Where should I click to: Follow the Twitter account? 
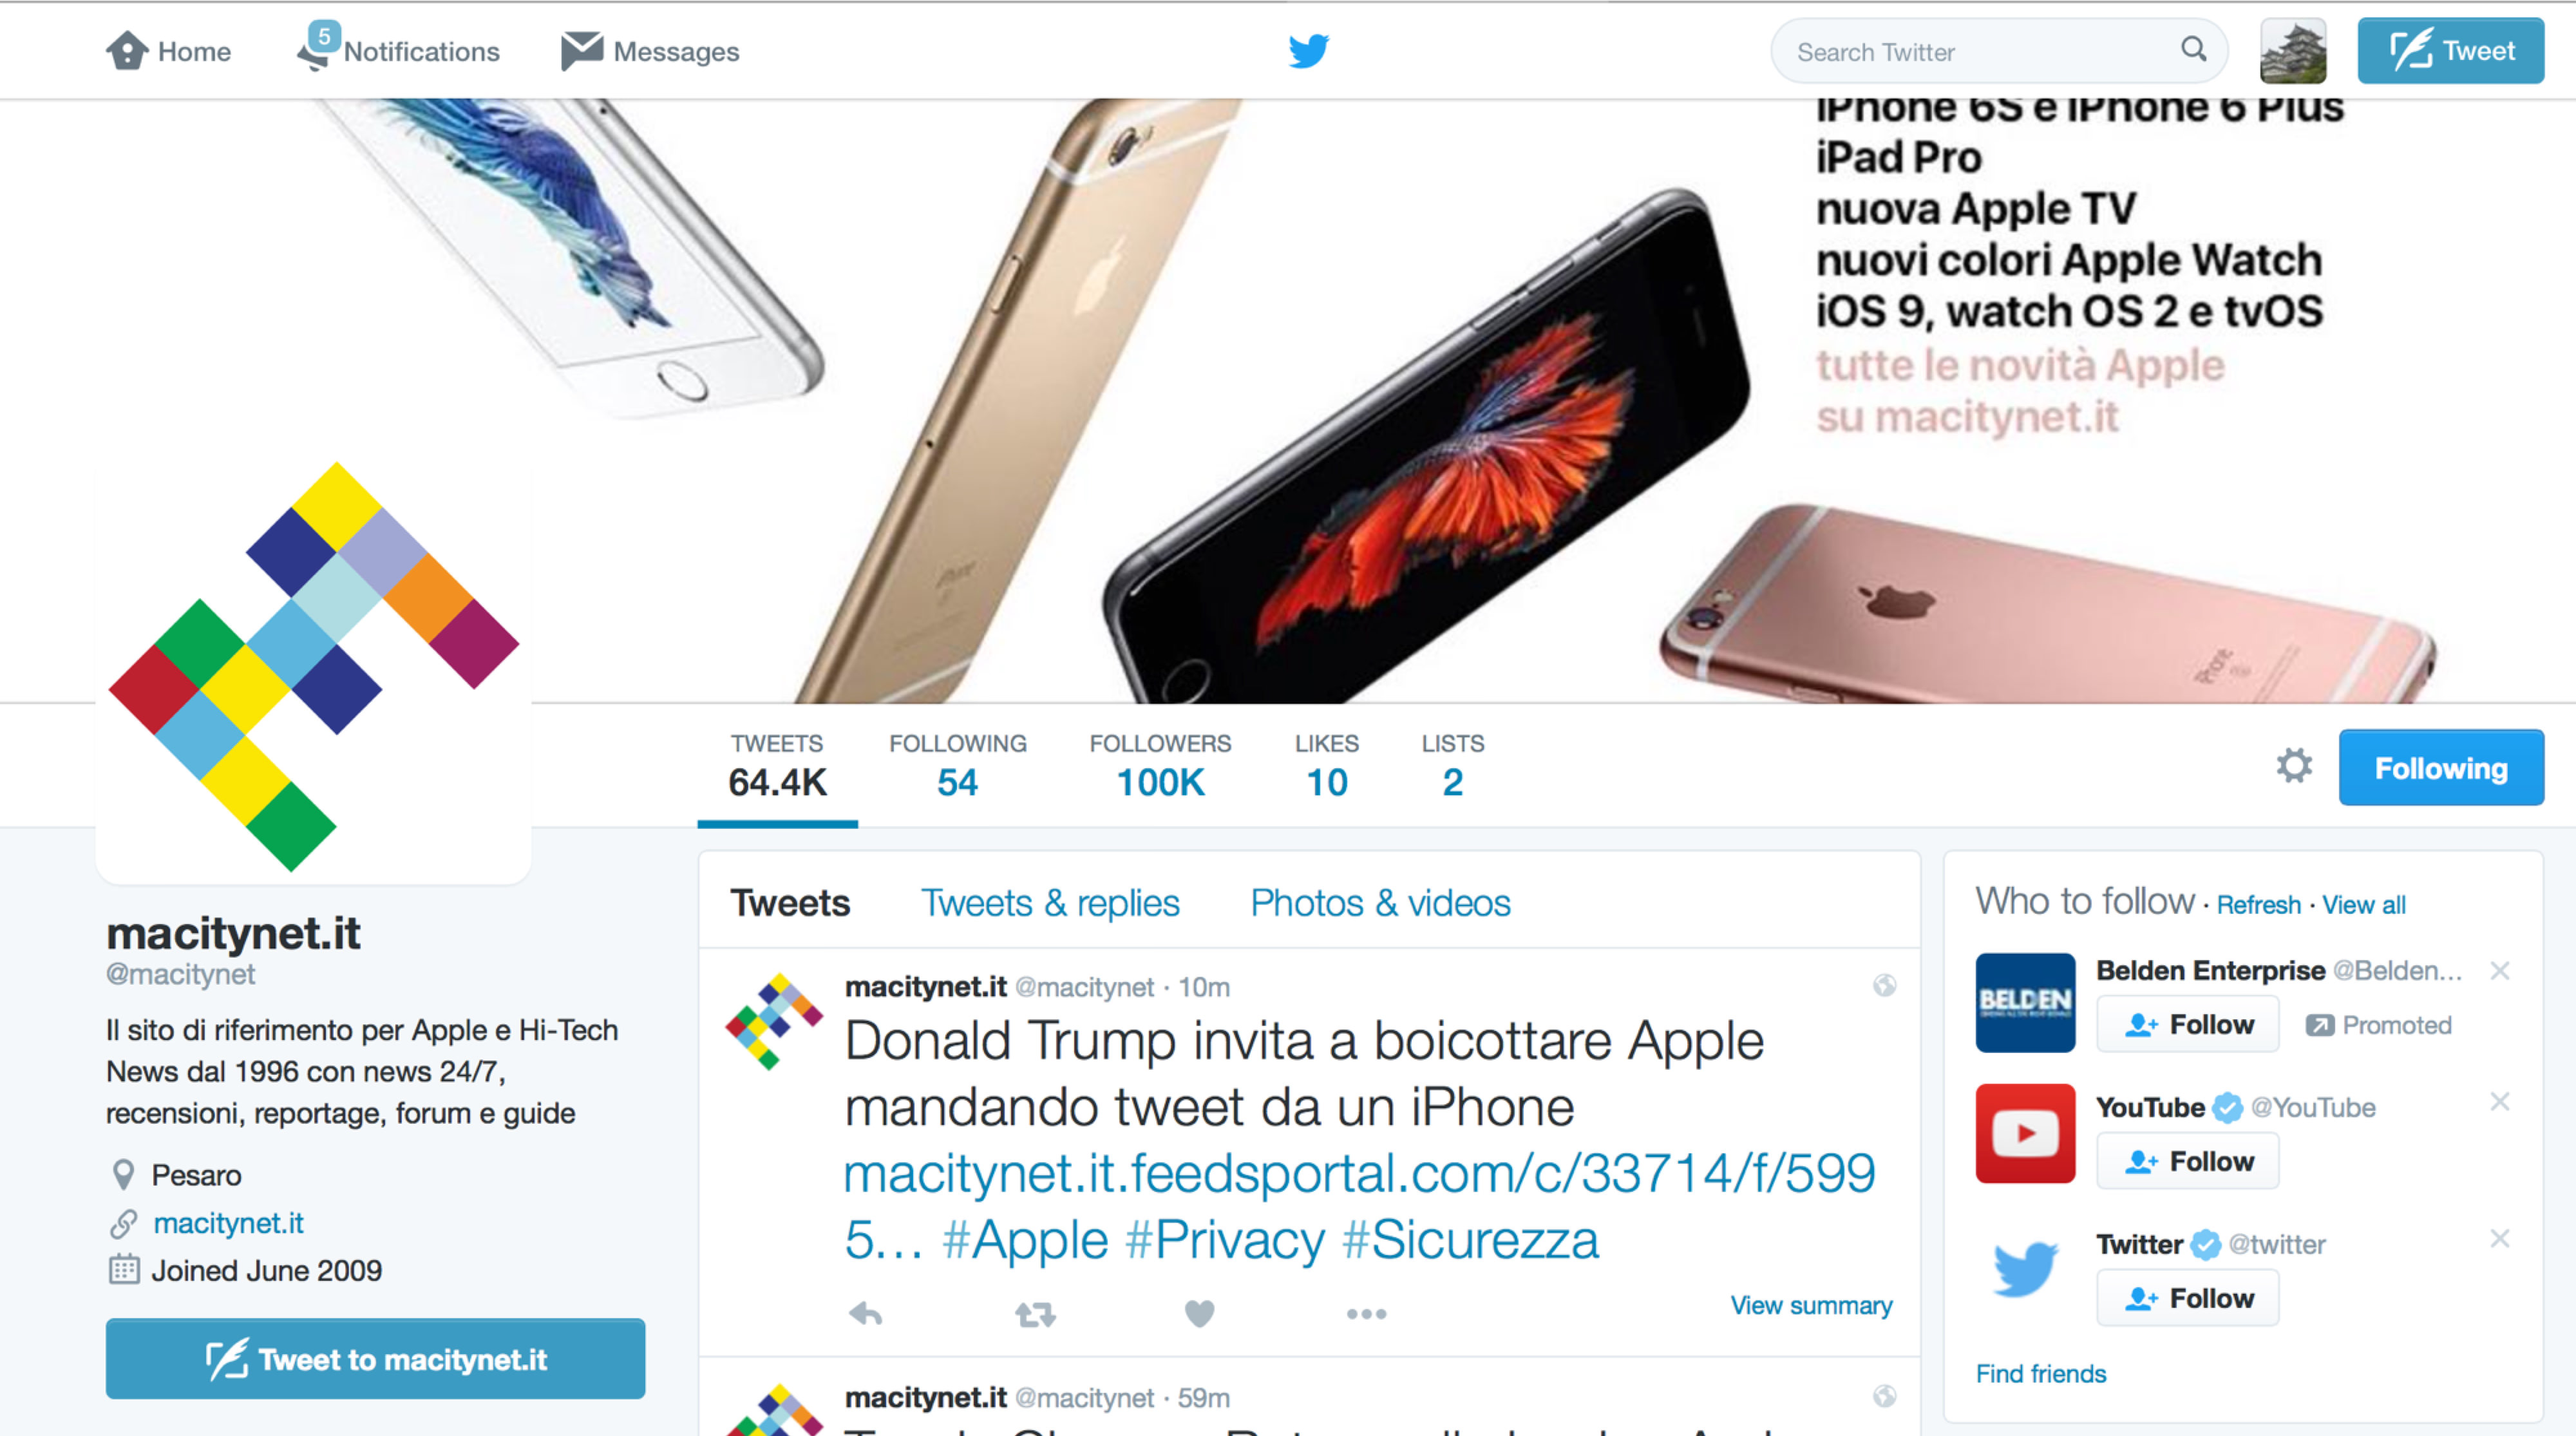pyautogui.click(x=2188, y=1298)
